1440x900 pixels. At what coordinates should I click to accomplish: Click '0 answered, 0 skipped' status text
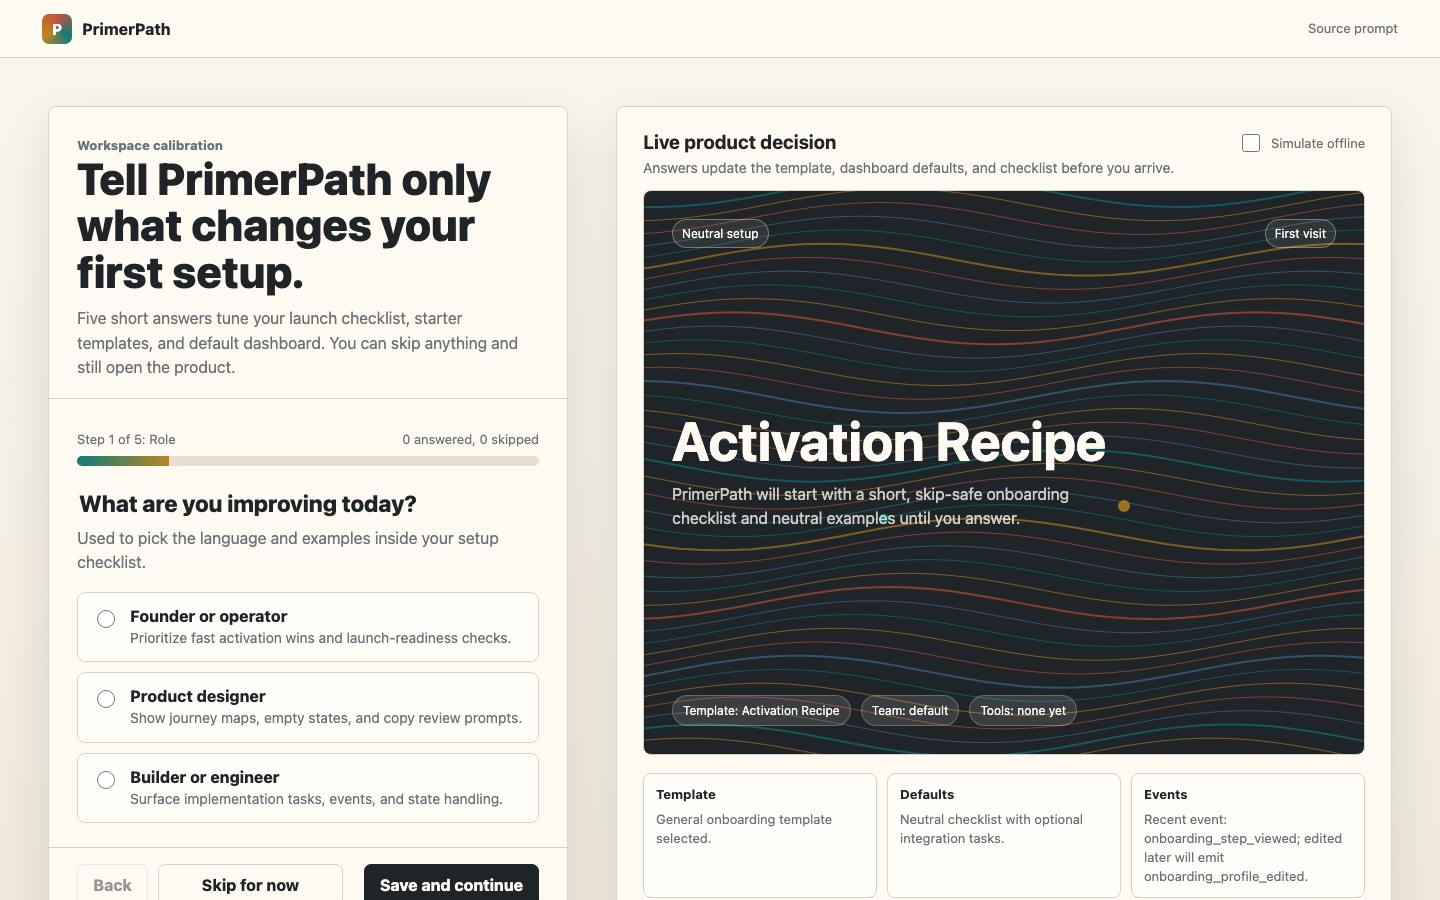point(470,439)
